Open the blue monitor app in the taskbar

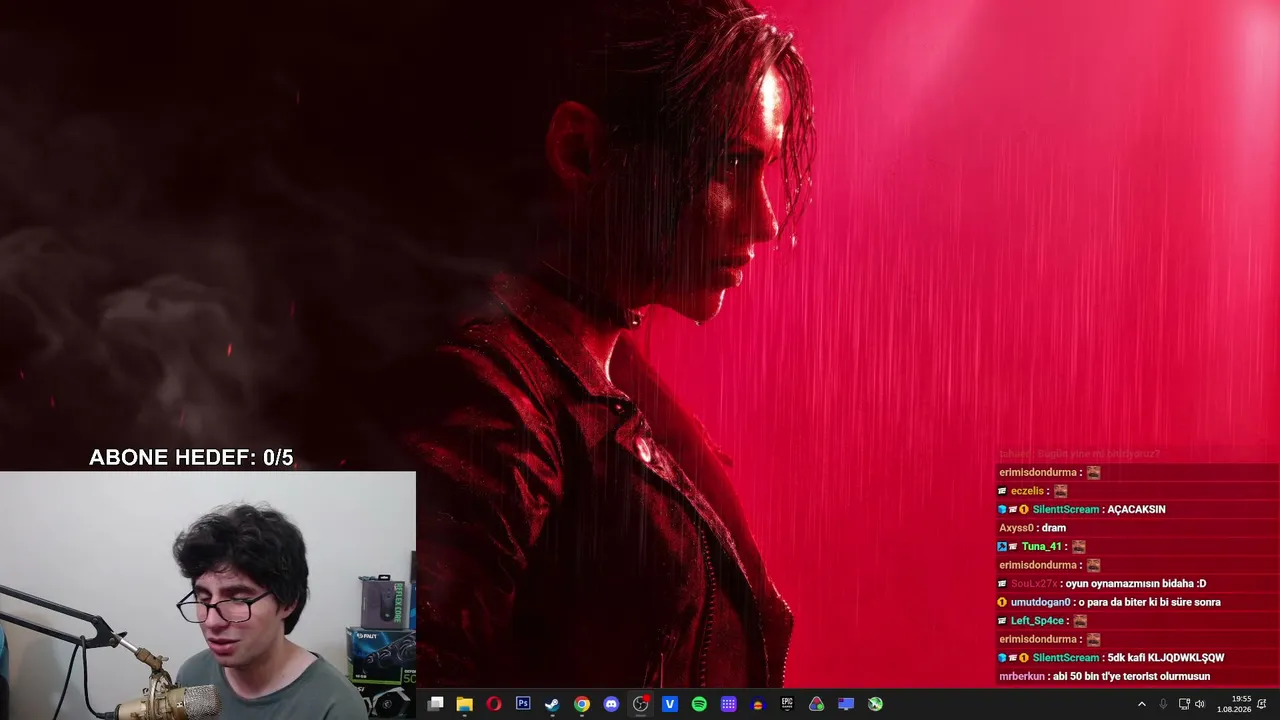[x=846, y=704]
